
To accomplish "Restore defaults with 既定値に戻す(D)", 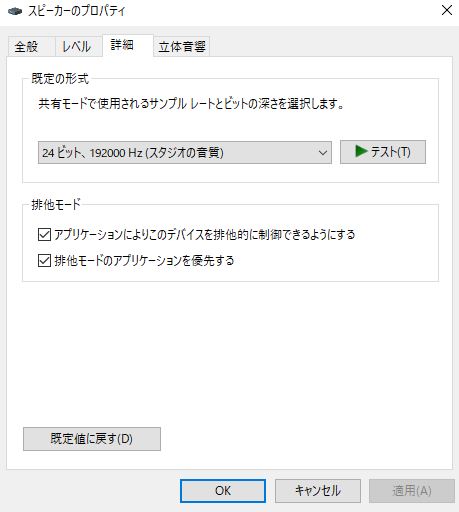I will click(92, 439).
